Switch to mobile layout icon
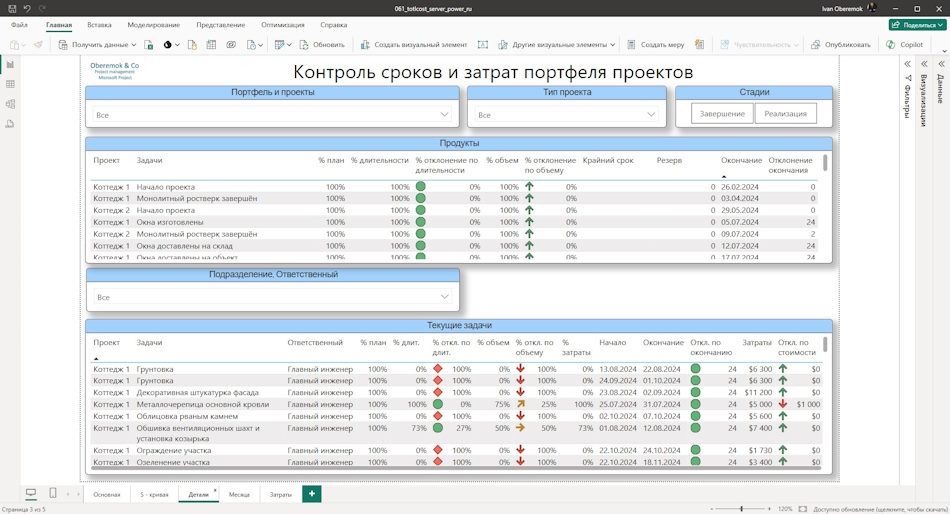Viewport: 950px width, 514px height. coord(53,493)
